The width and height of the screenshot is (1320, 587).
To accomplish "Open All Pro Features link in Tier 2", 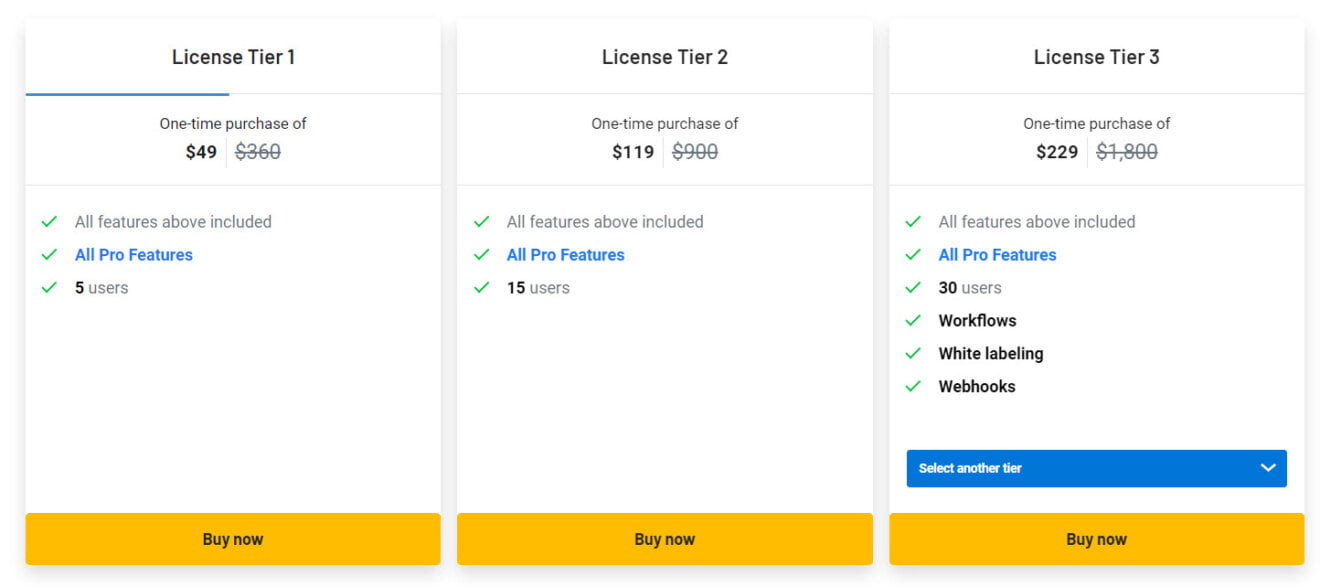I will point(566,255).
